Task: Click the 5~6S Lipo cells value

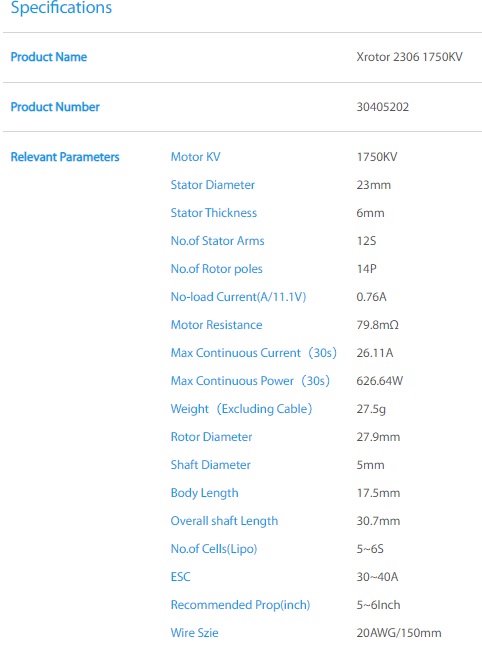Action: point(370,549)
